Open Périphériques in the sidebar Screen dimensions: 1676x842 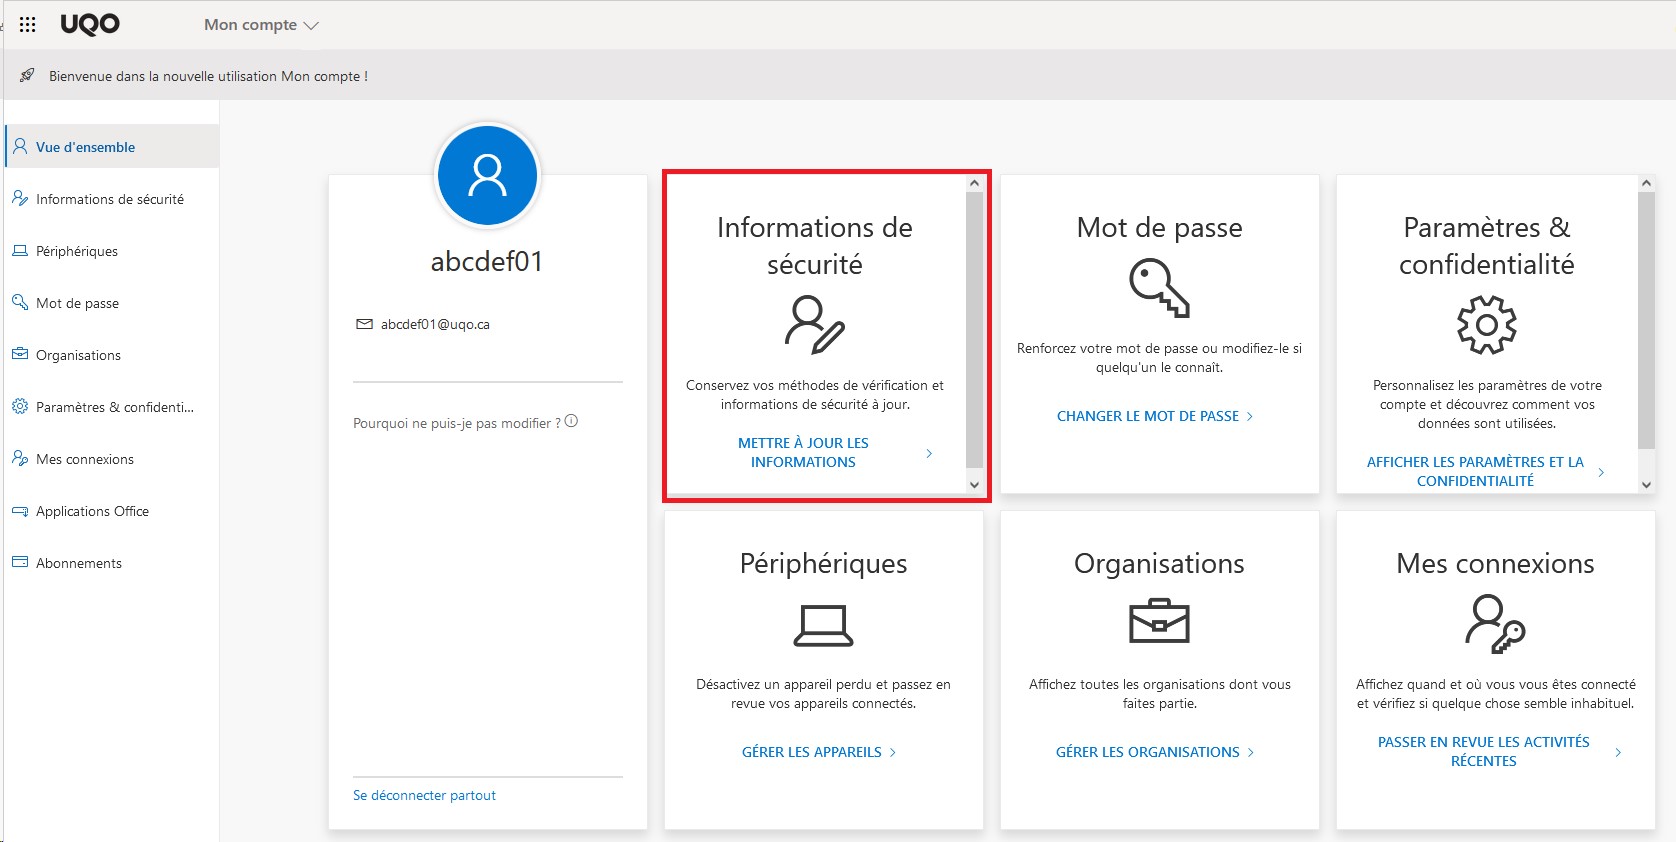pos(112,251)
